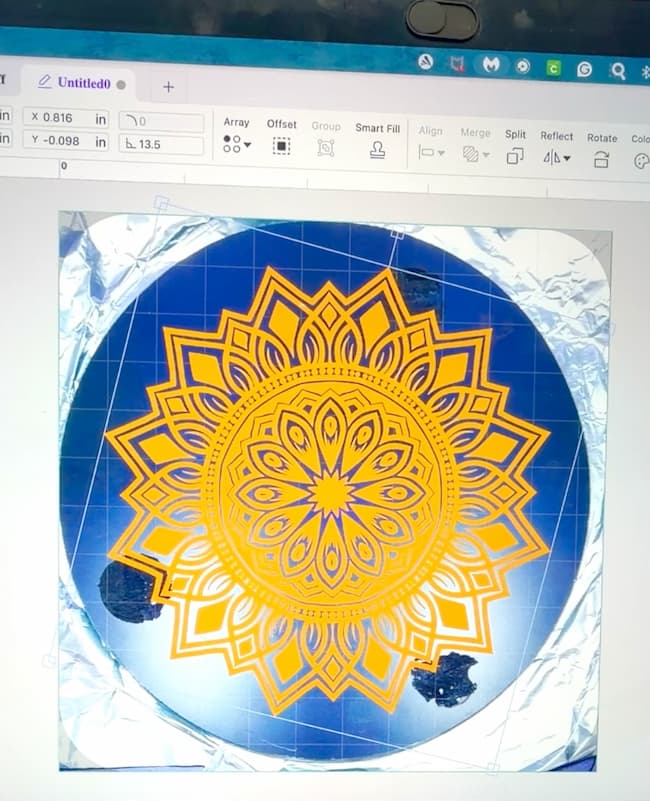Click the Rotate tool icon
The image size is (650, 801).
click(601, 160)
